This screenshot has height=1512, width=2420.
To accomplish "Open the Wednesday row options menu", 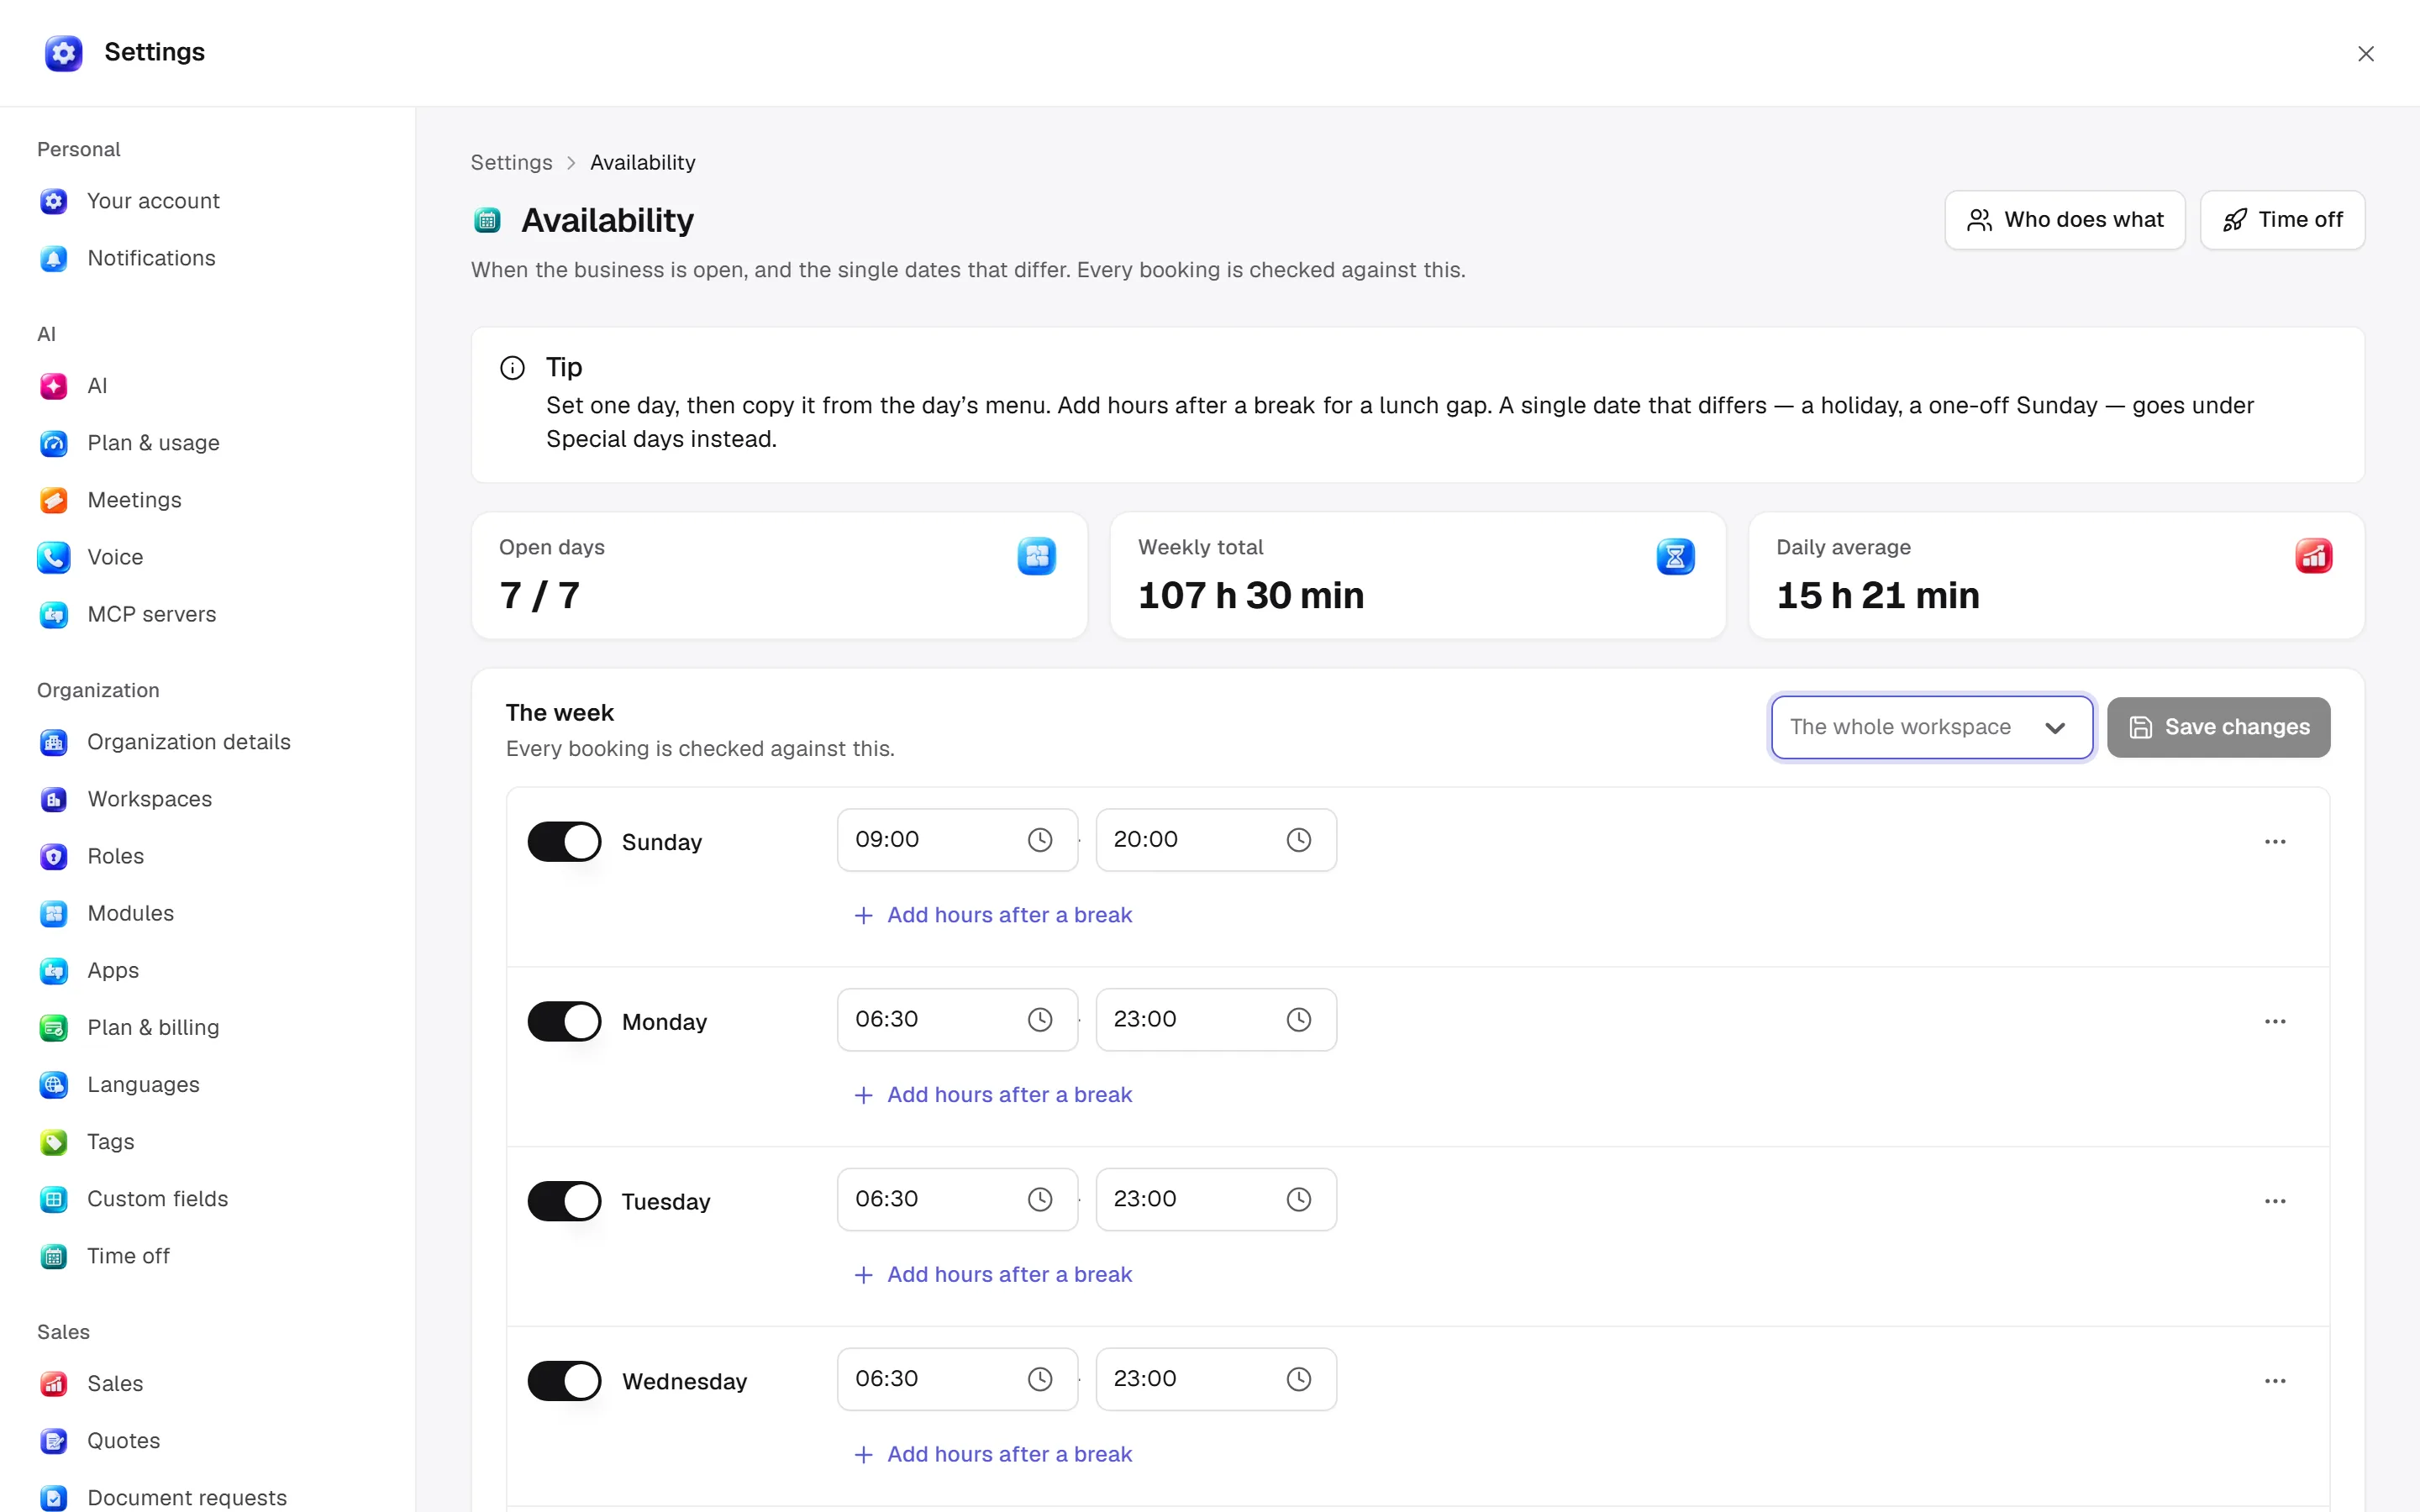I will click(2275, 1381).
